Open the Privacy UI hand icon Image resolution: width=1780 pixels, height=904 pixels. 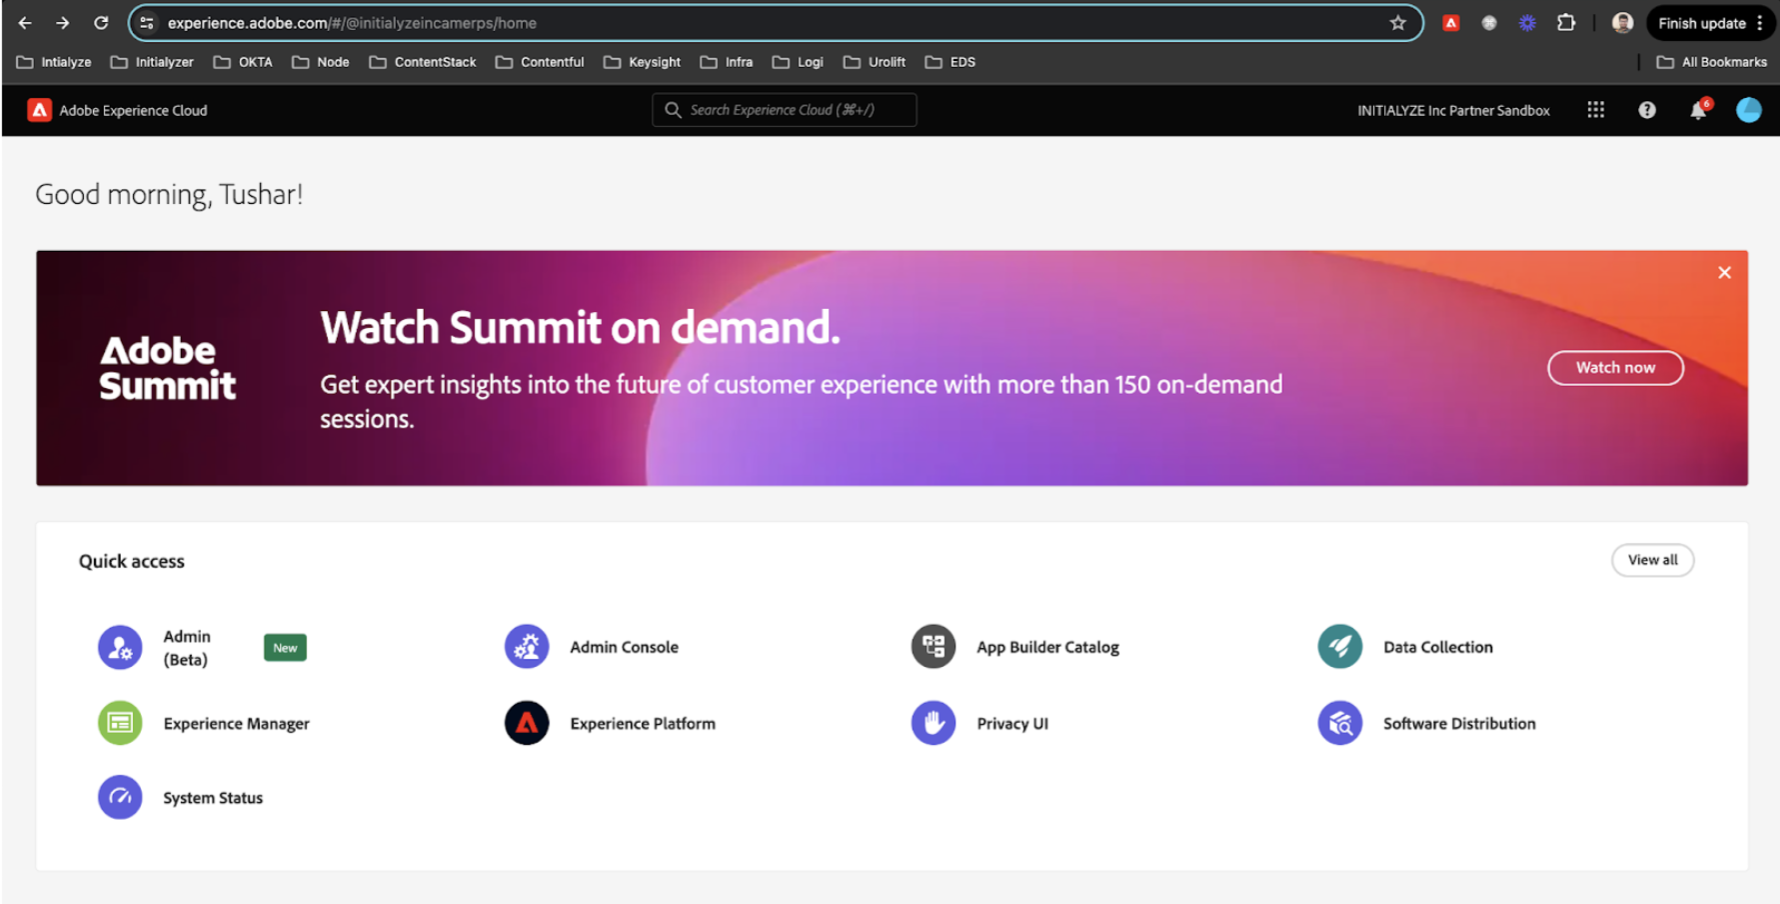(933, 723)
